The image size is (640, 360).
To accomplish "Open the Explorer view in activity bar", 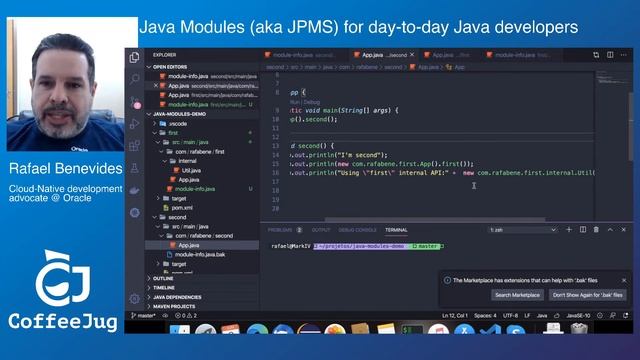I will pos(134,58).
